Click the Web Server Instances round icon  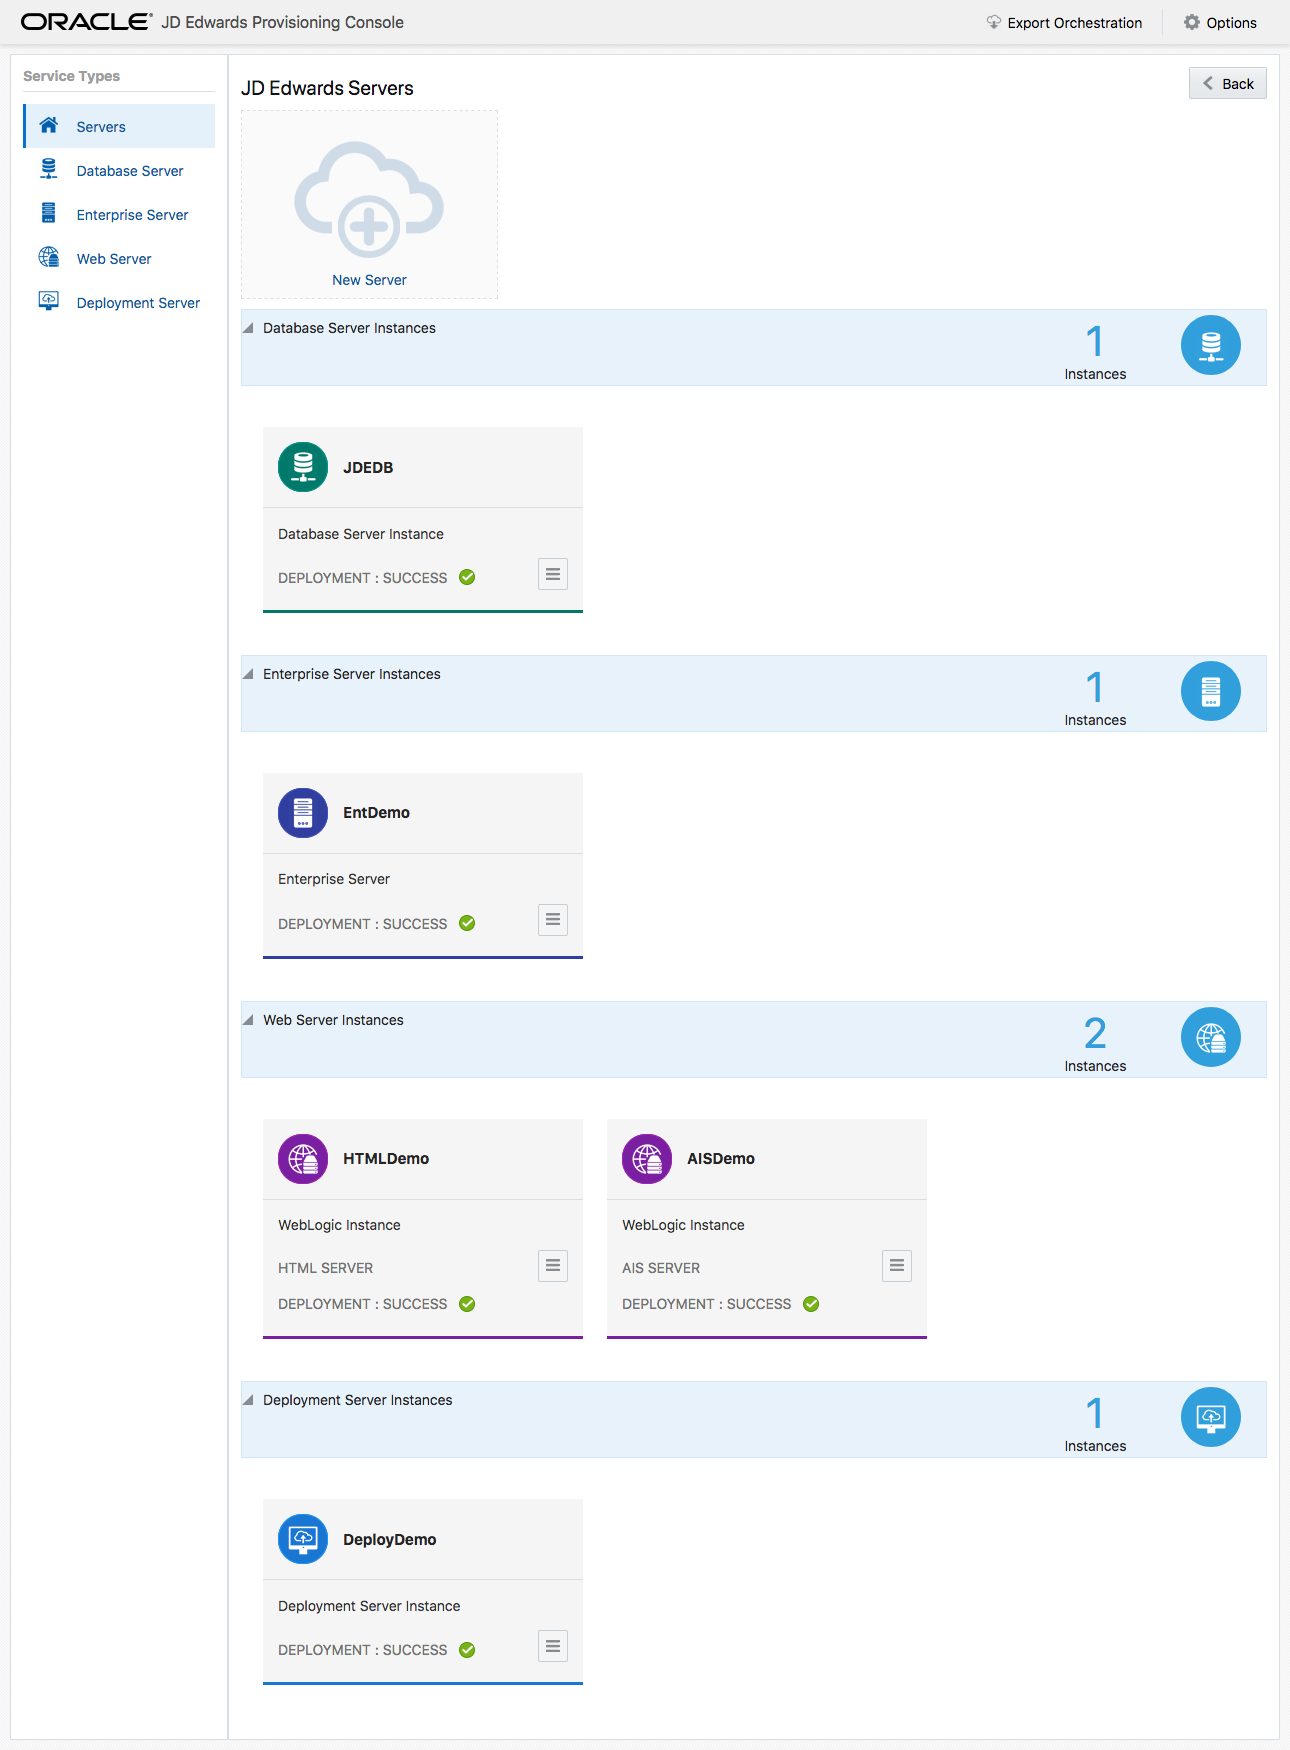tap(1210, 1038)
